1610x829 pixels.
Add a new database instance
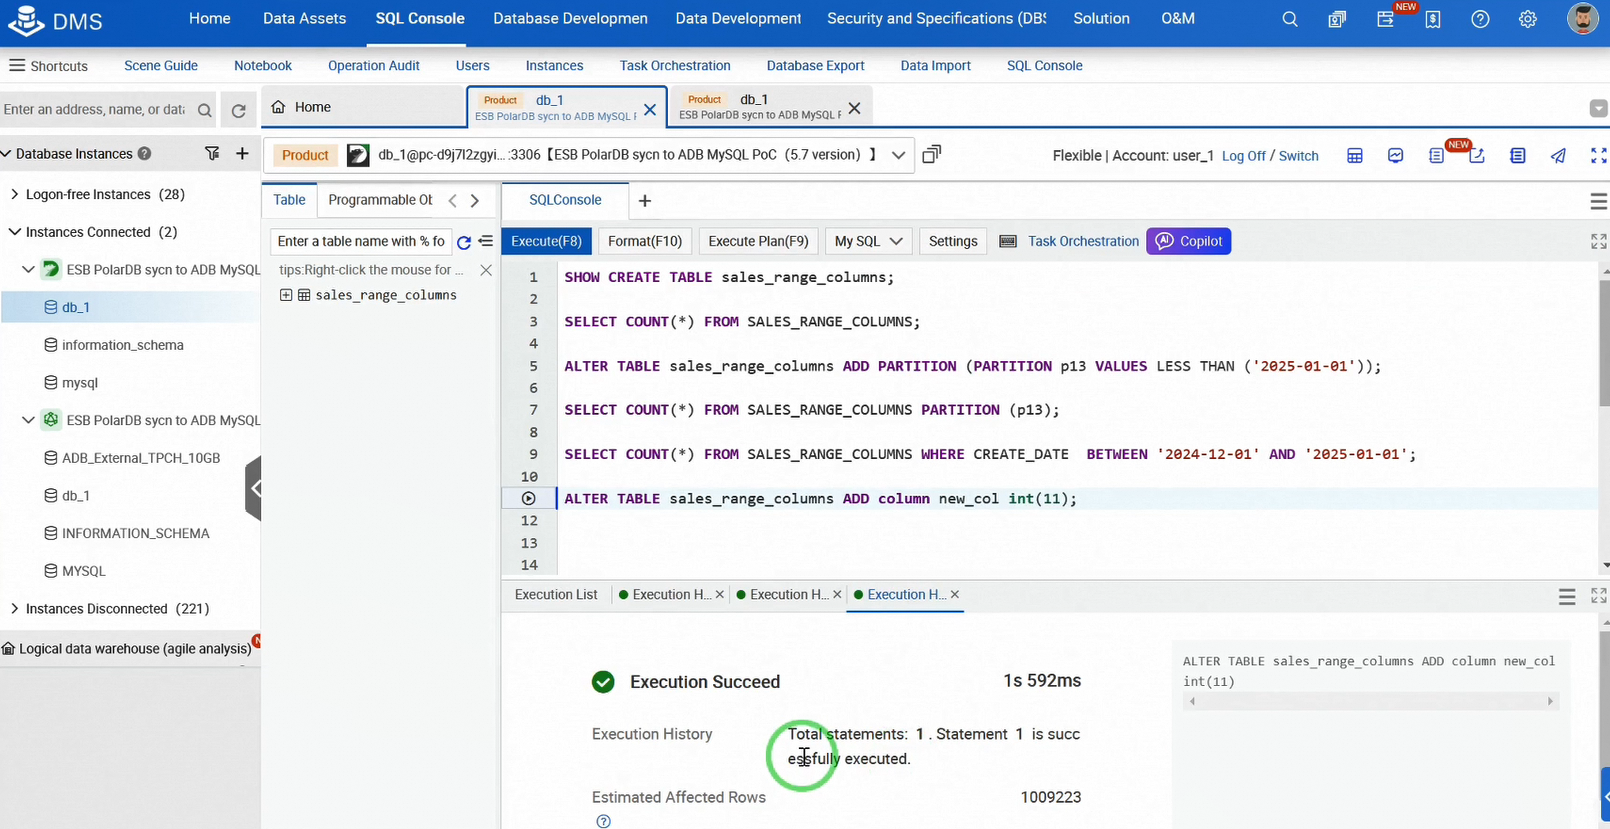click(x=242, y=153)
